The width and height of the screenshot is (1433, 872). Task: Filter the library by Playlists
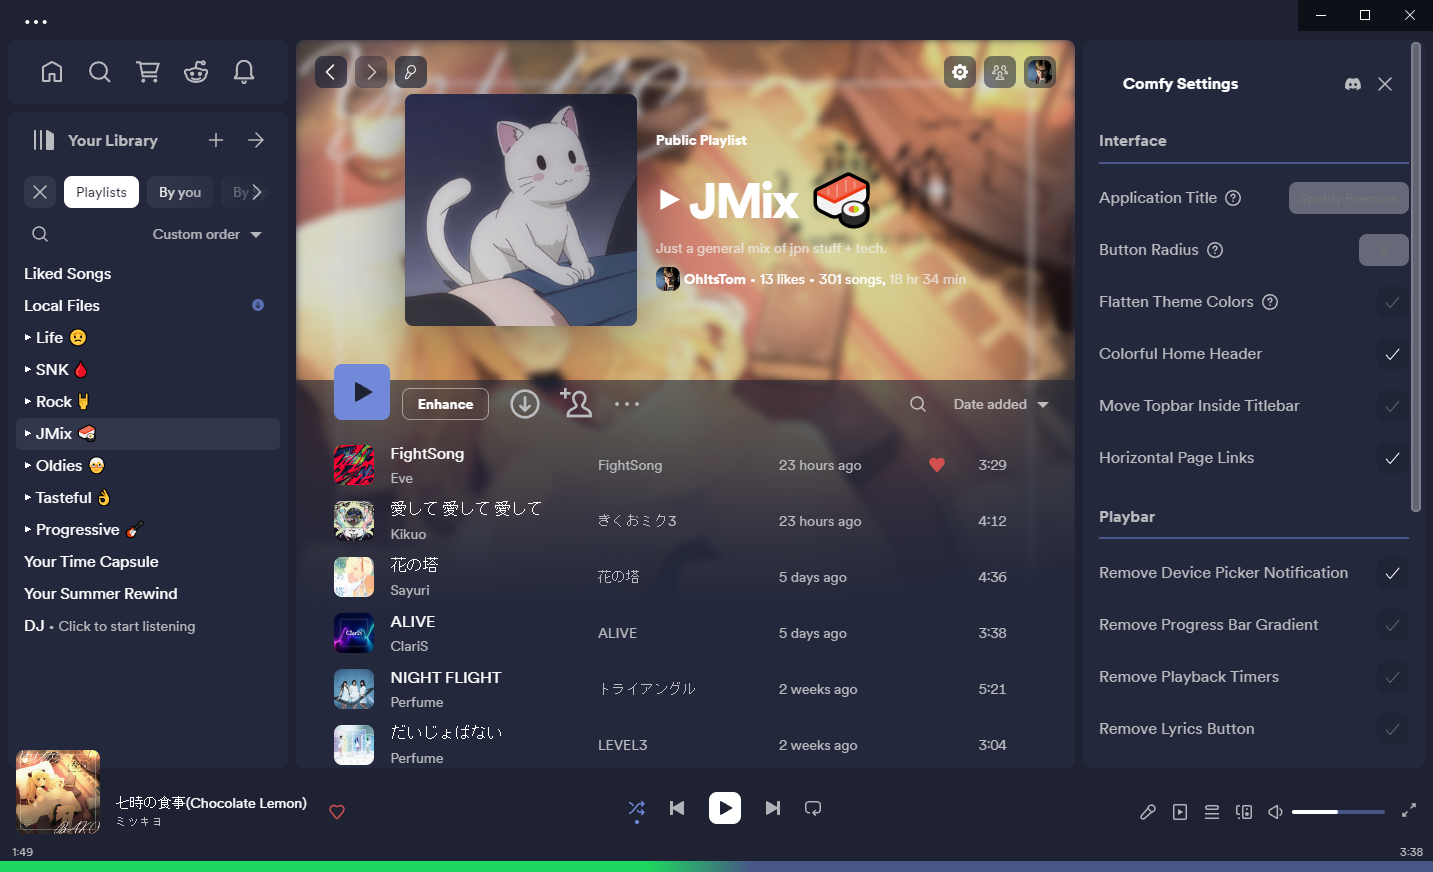click(x=102, y=192)
